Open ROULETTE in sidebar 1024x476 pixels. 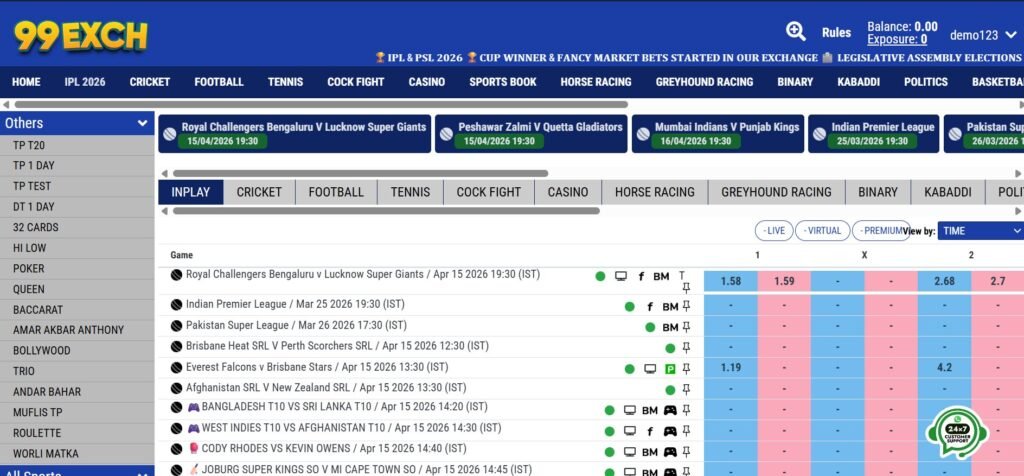coord(77,433)
